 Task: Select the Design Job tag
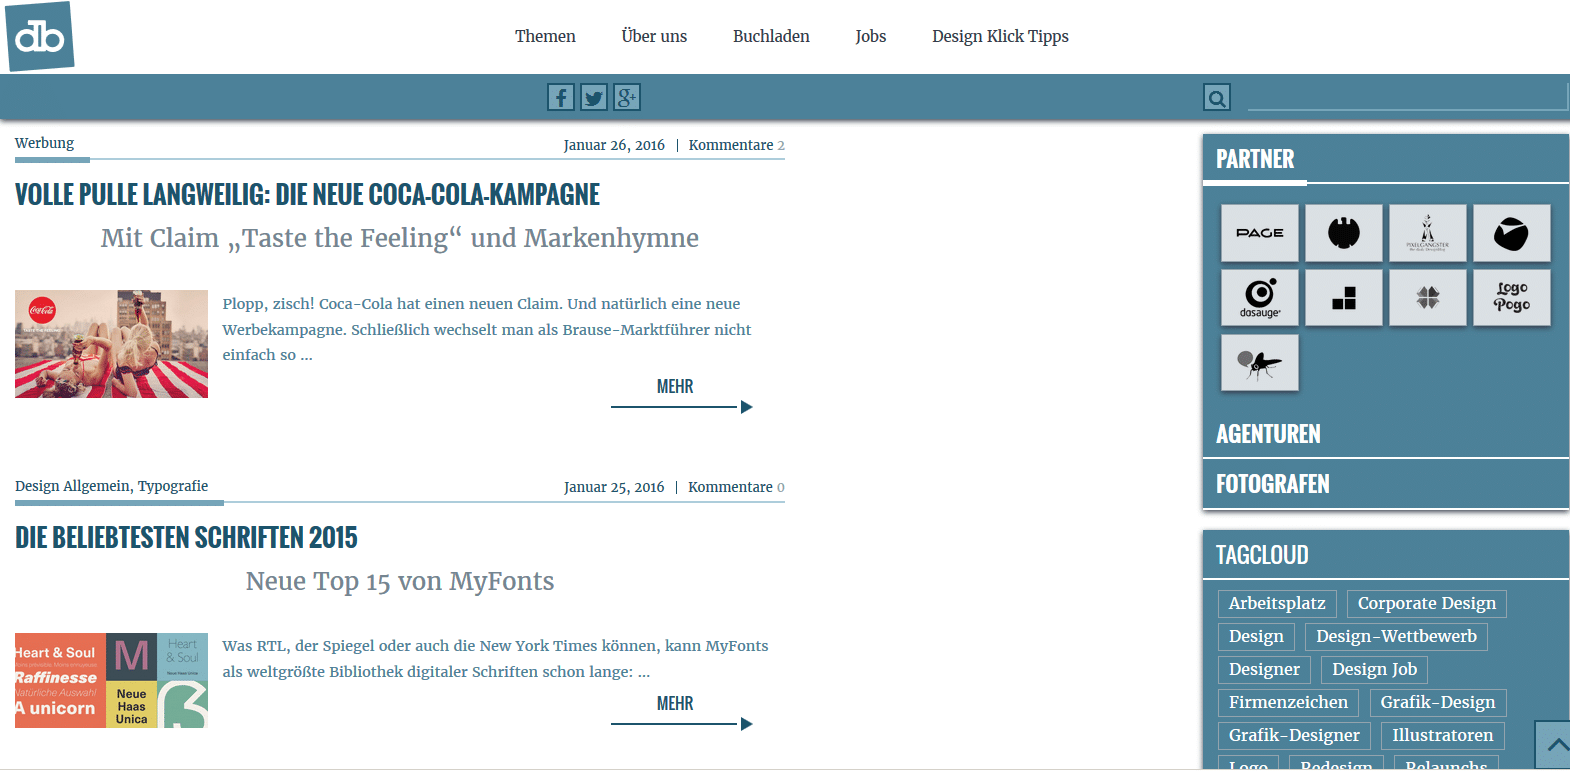pos(1375,669)
